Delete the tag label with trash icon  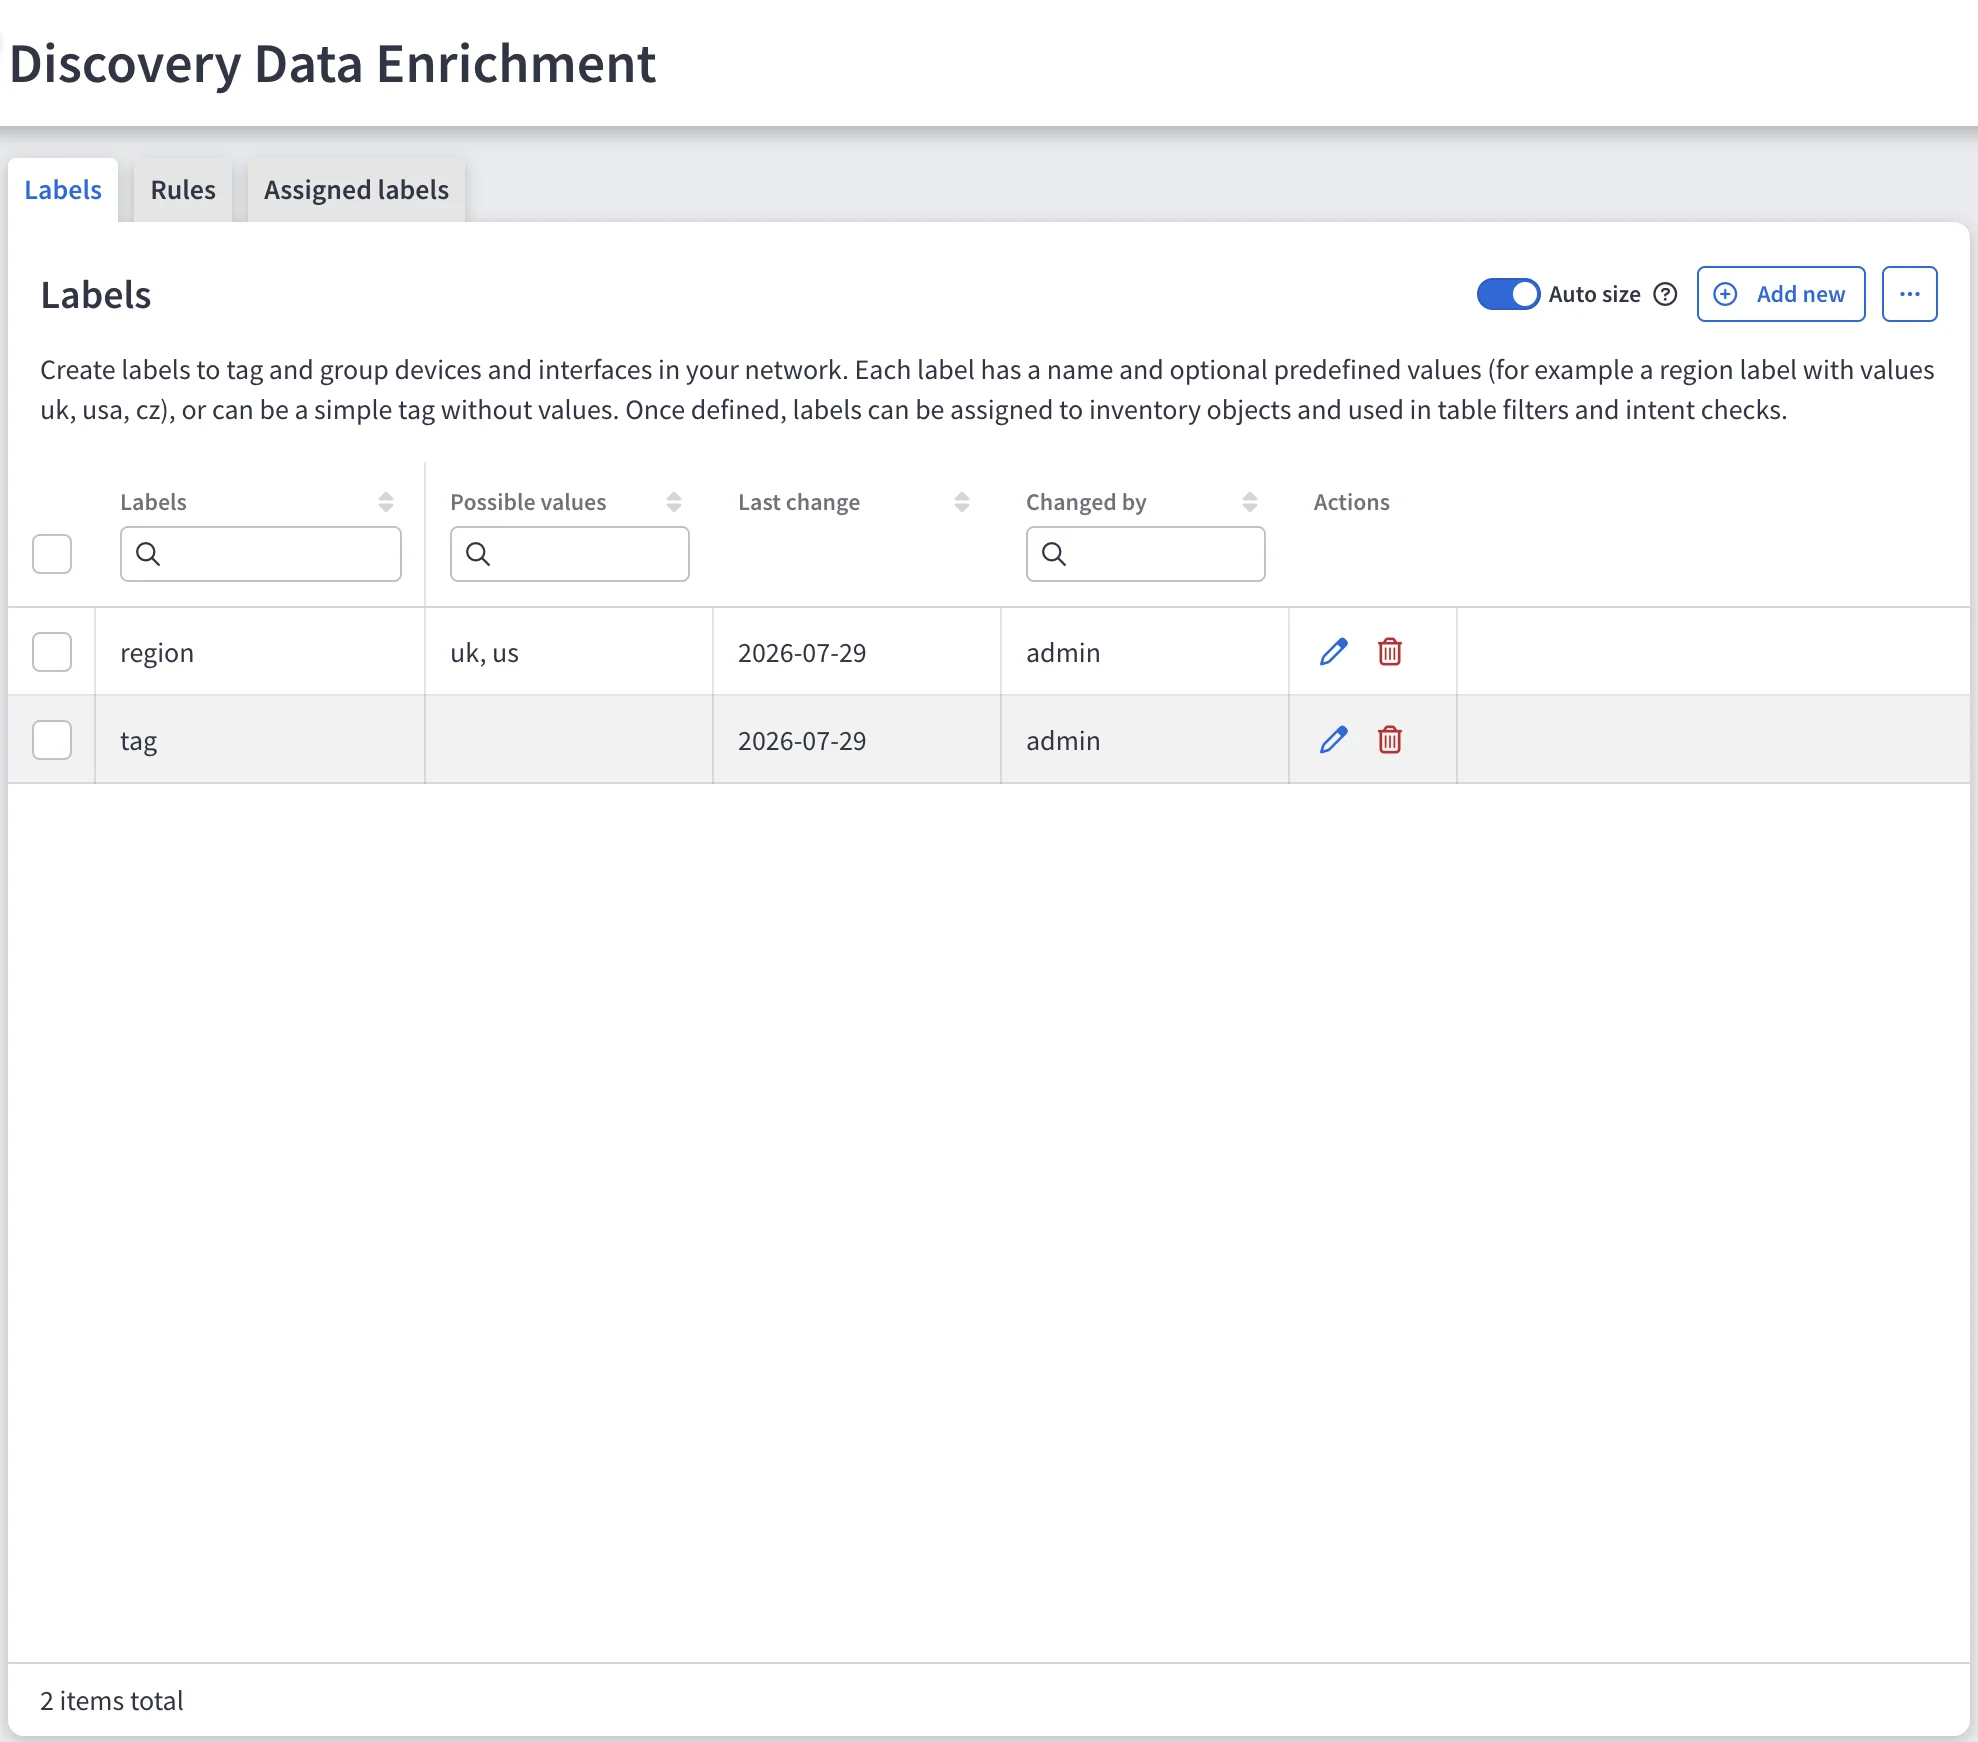coord(1390,740)
